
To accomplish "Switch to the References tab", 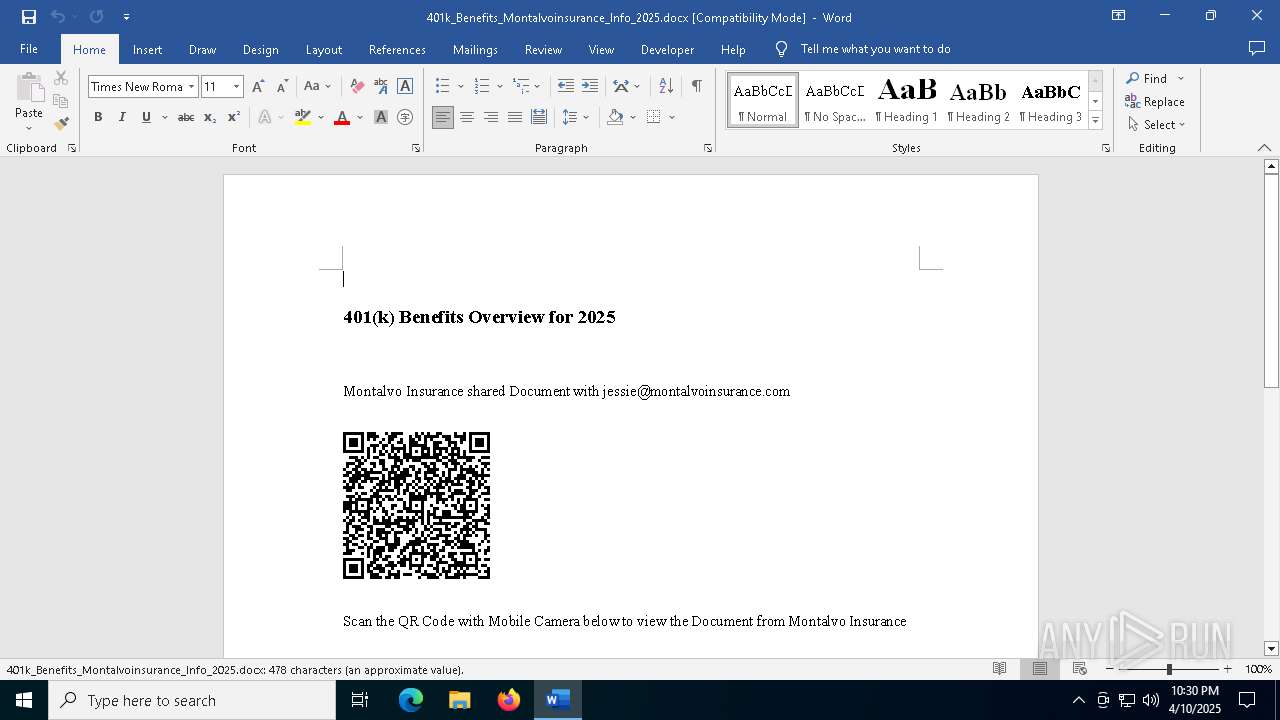I will [397, 49].
